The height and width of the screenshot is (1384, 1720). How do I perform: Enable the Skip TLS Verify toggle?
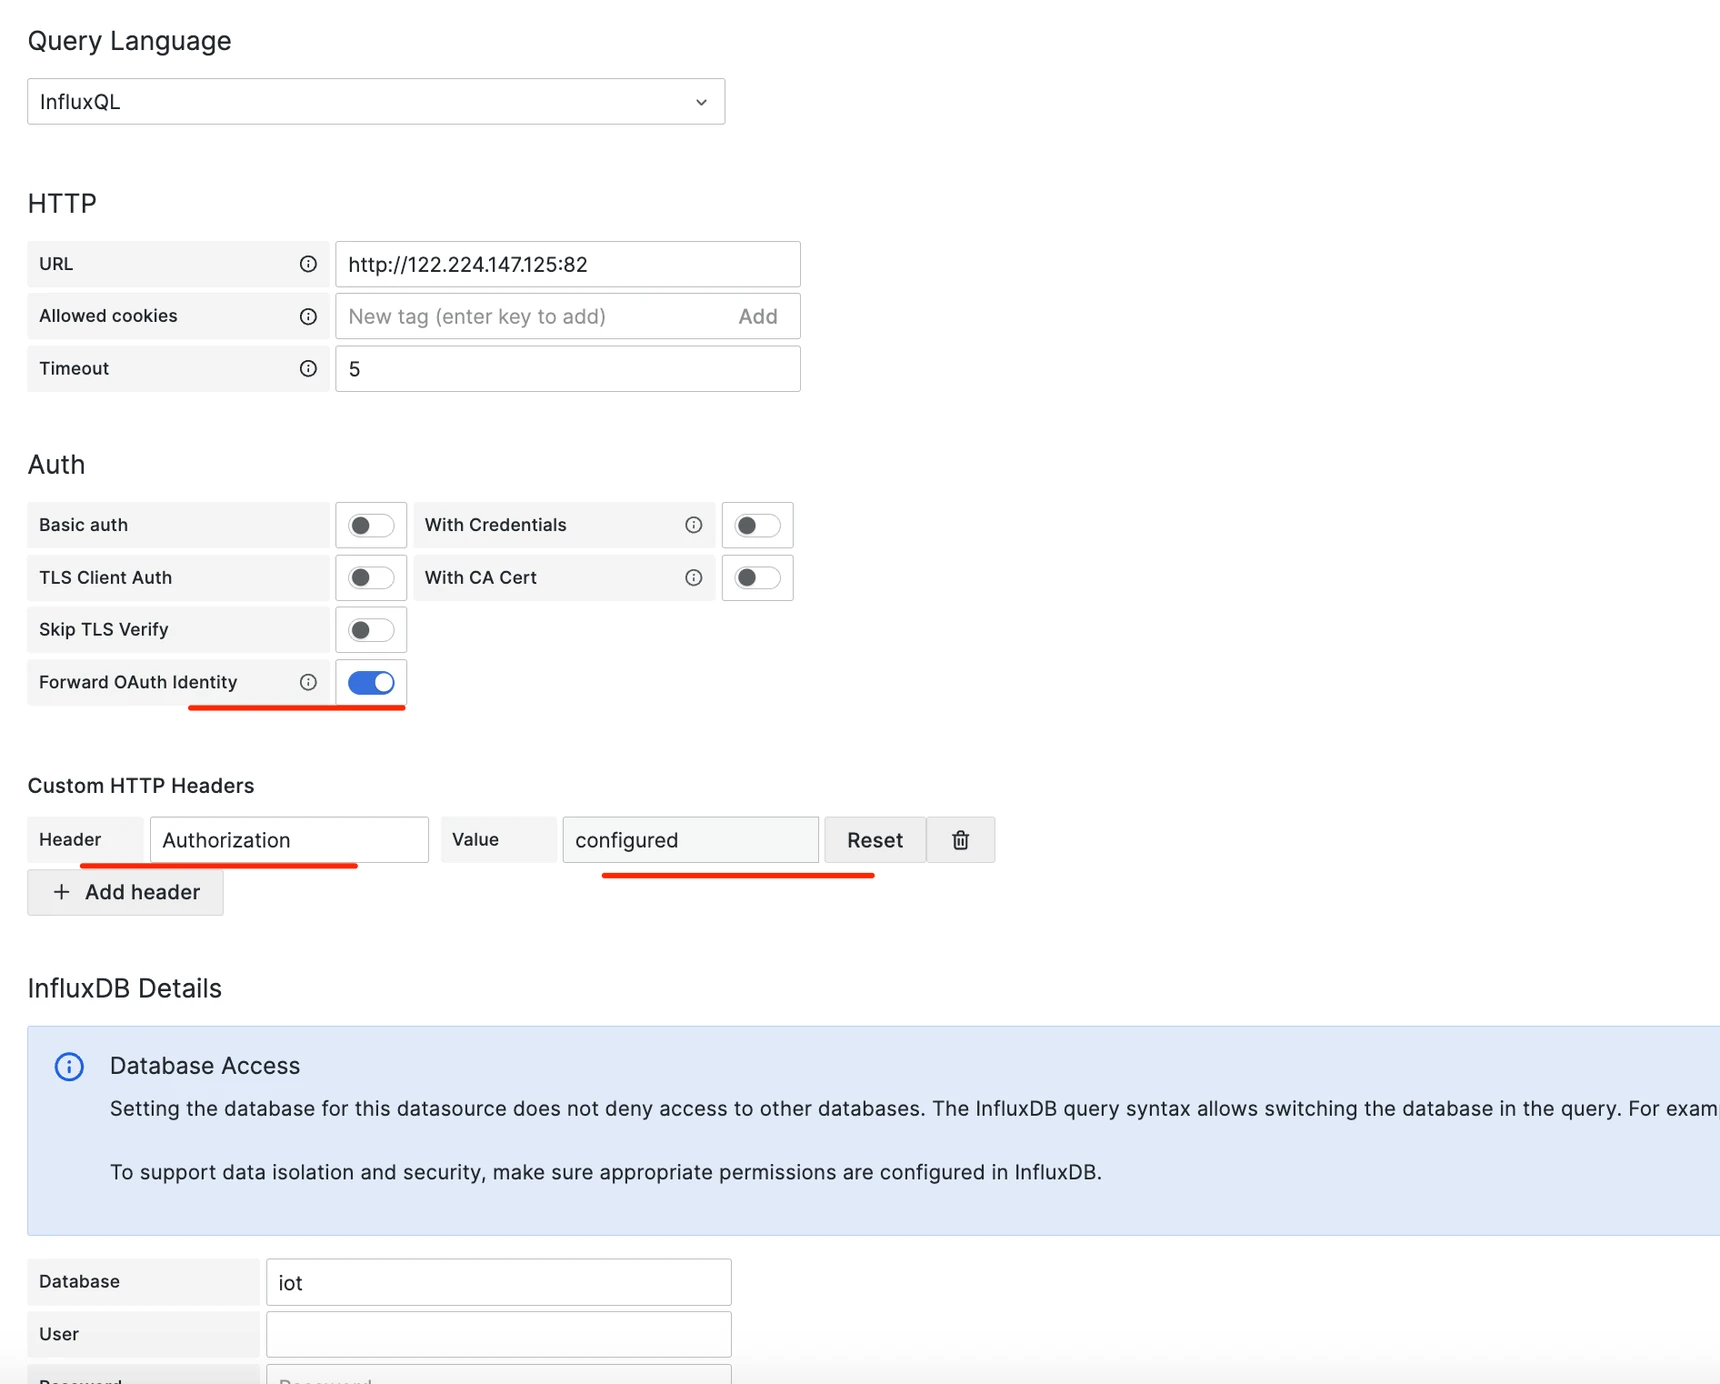coord(371,630)
